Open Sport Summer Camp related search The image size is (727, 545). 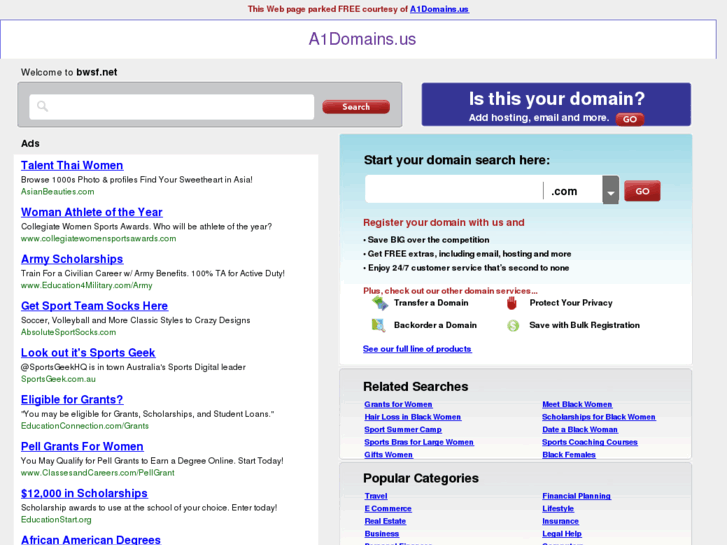pos(402,430)
